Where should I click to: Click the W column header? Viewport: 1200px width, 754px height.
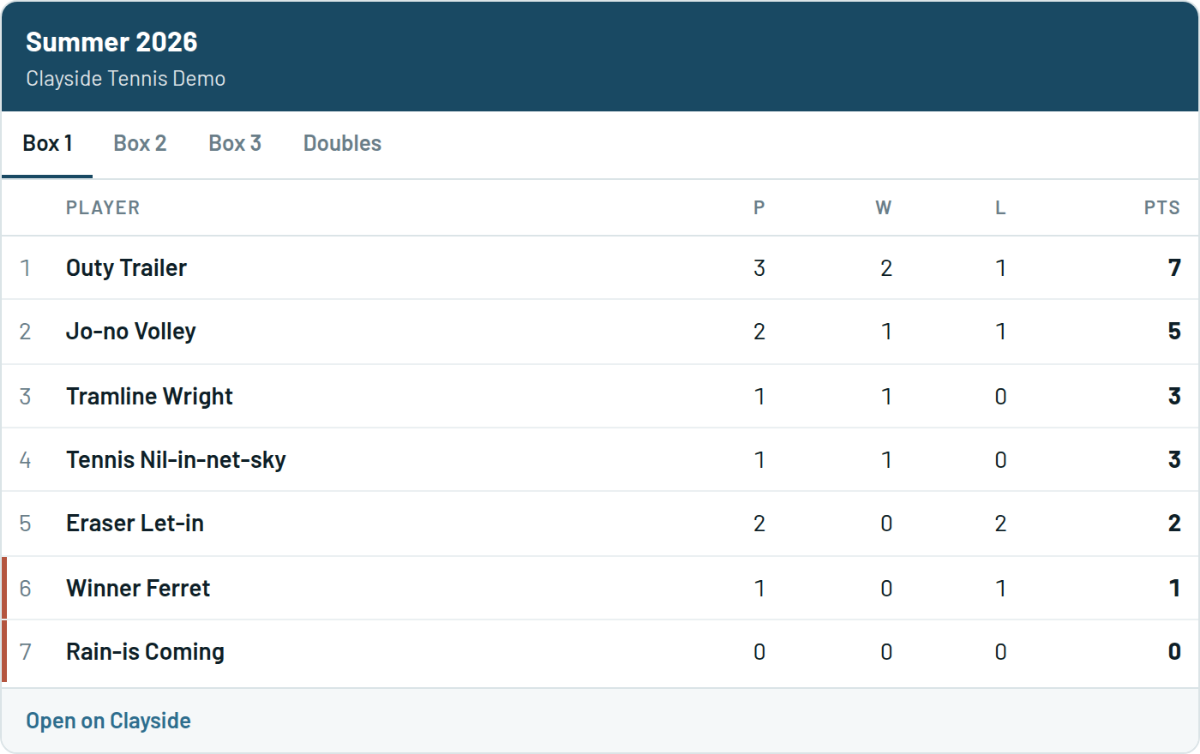pos(884,208)
